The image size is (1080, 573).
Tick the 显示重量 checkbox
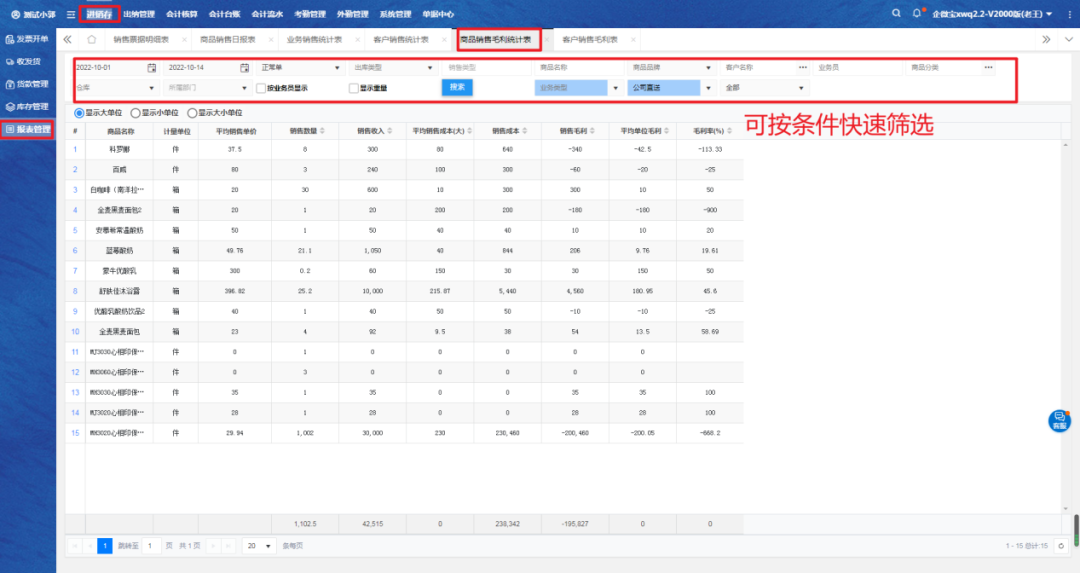(x=353, y=88)
